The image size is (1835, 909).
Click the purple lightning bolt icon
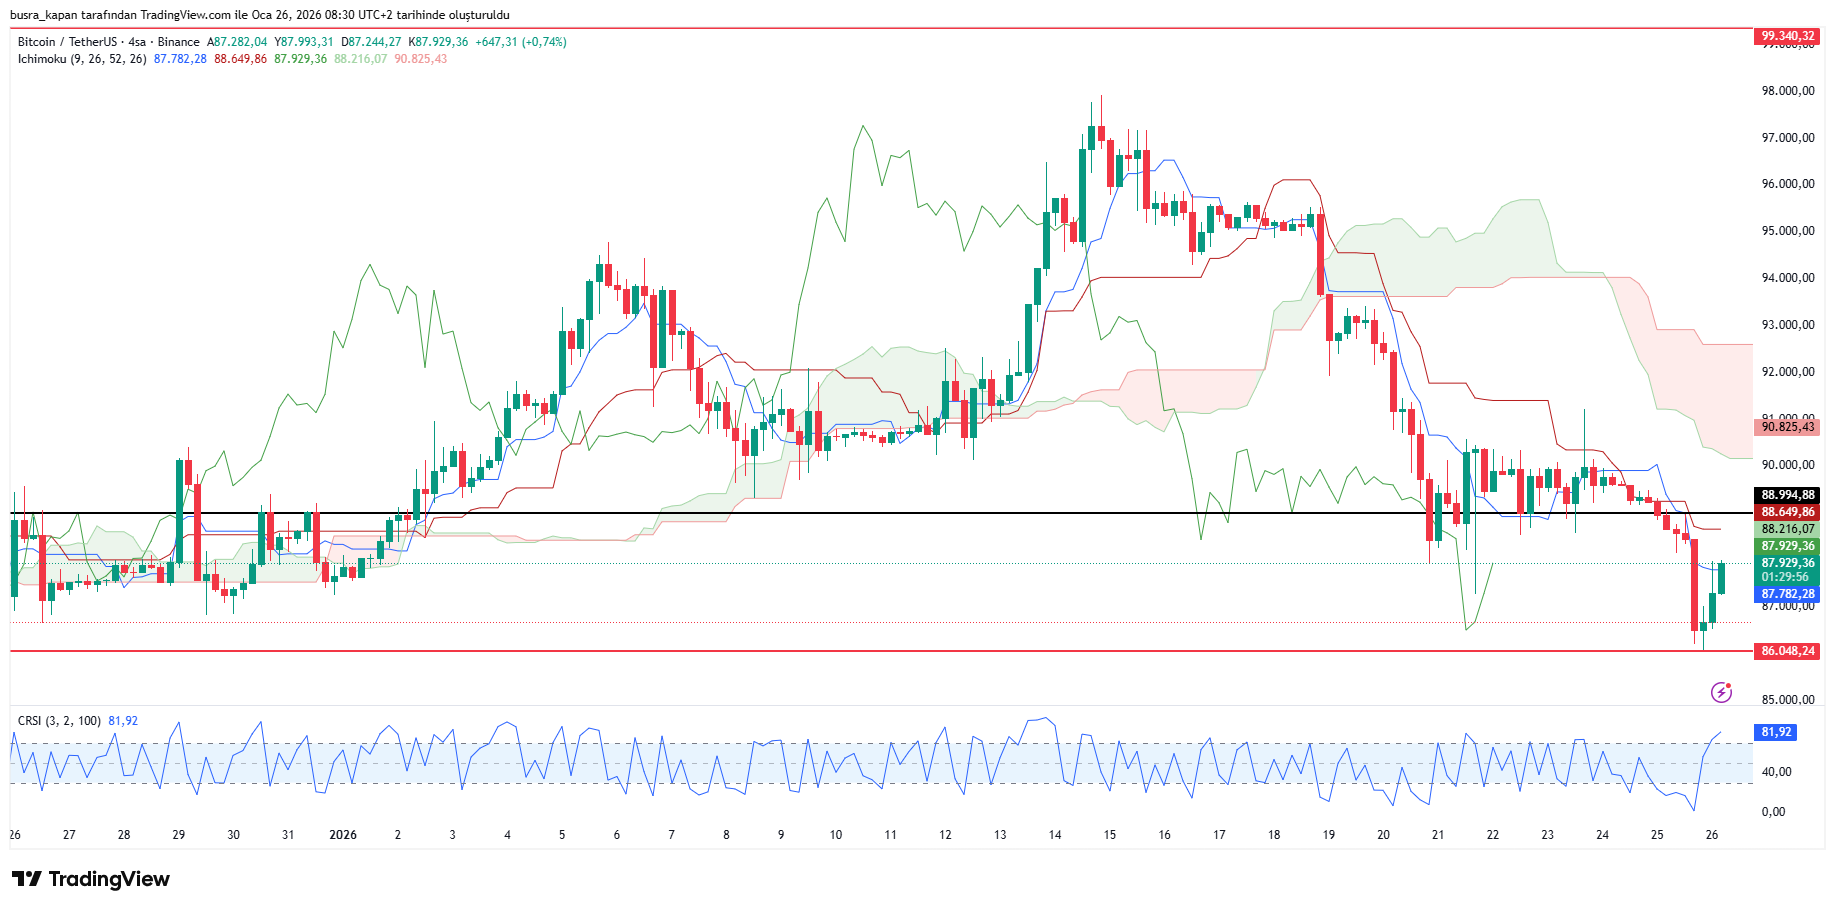tap(1721, 692)
